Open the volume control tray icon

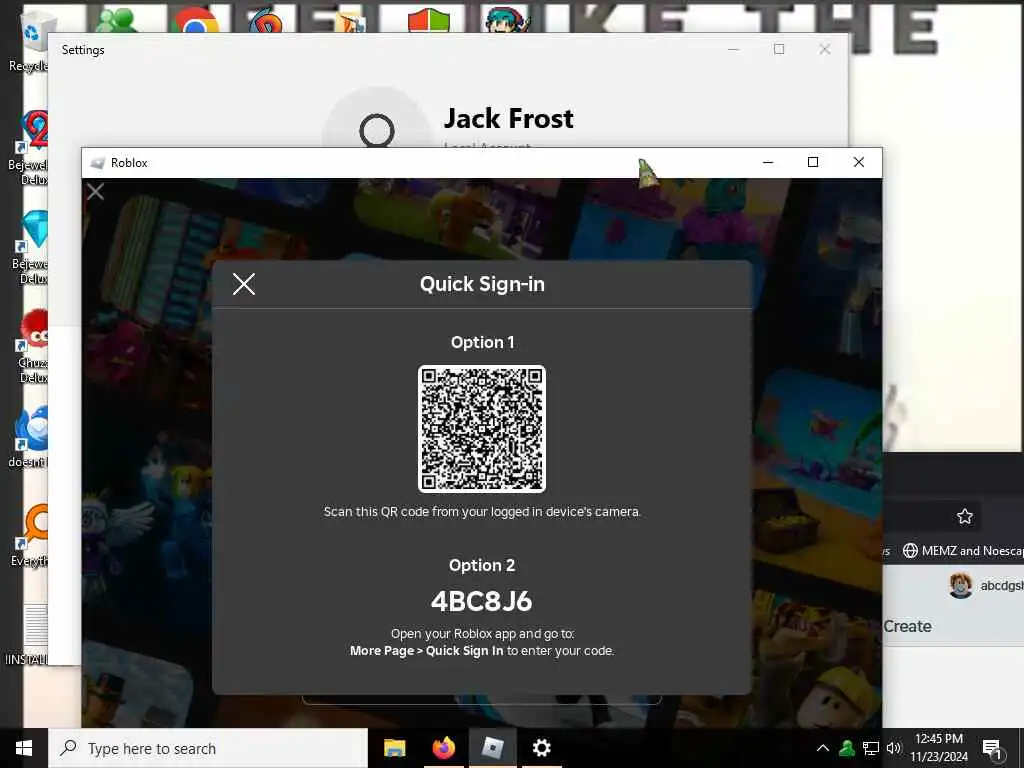coord(894,748)
